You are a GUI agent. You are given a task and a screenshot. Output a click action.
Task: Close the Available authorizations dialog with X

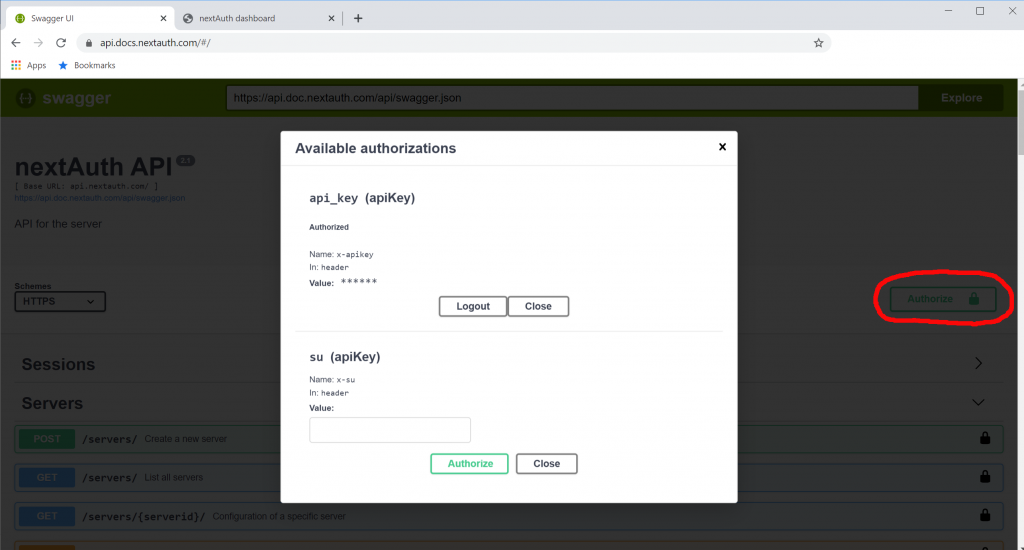coord(722,147)
